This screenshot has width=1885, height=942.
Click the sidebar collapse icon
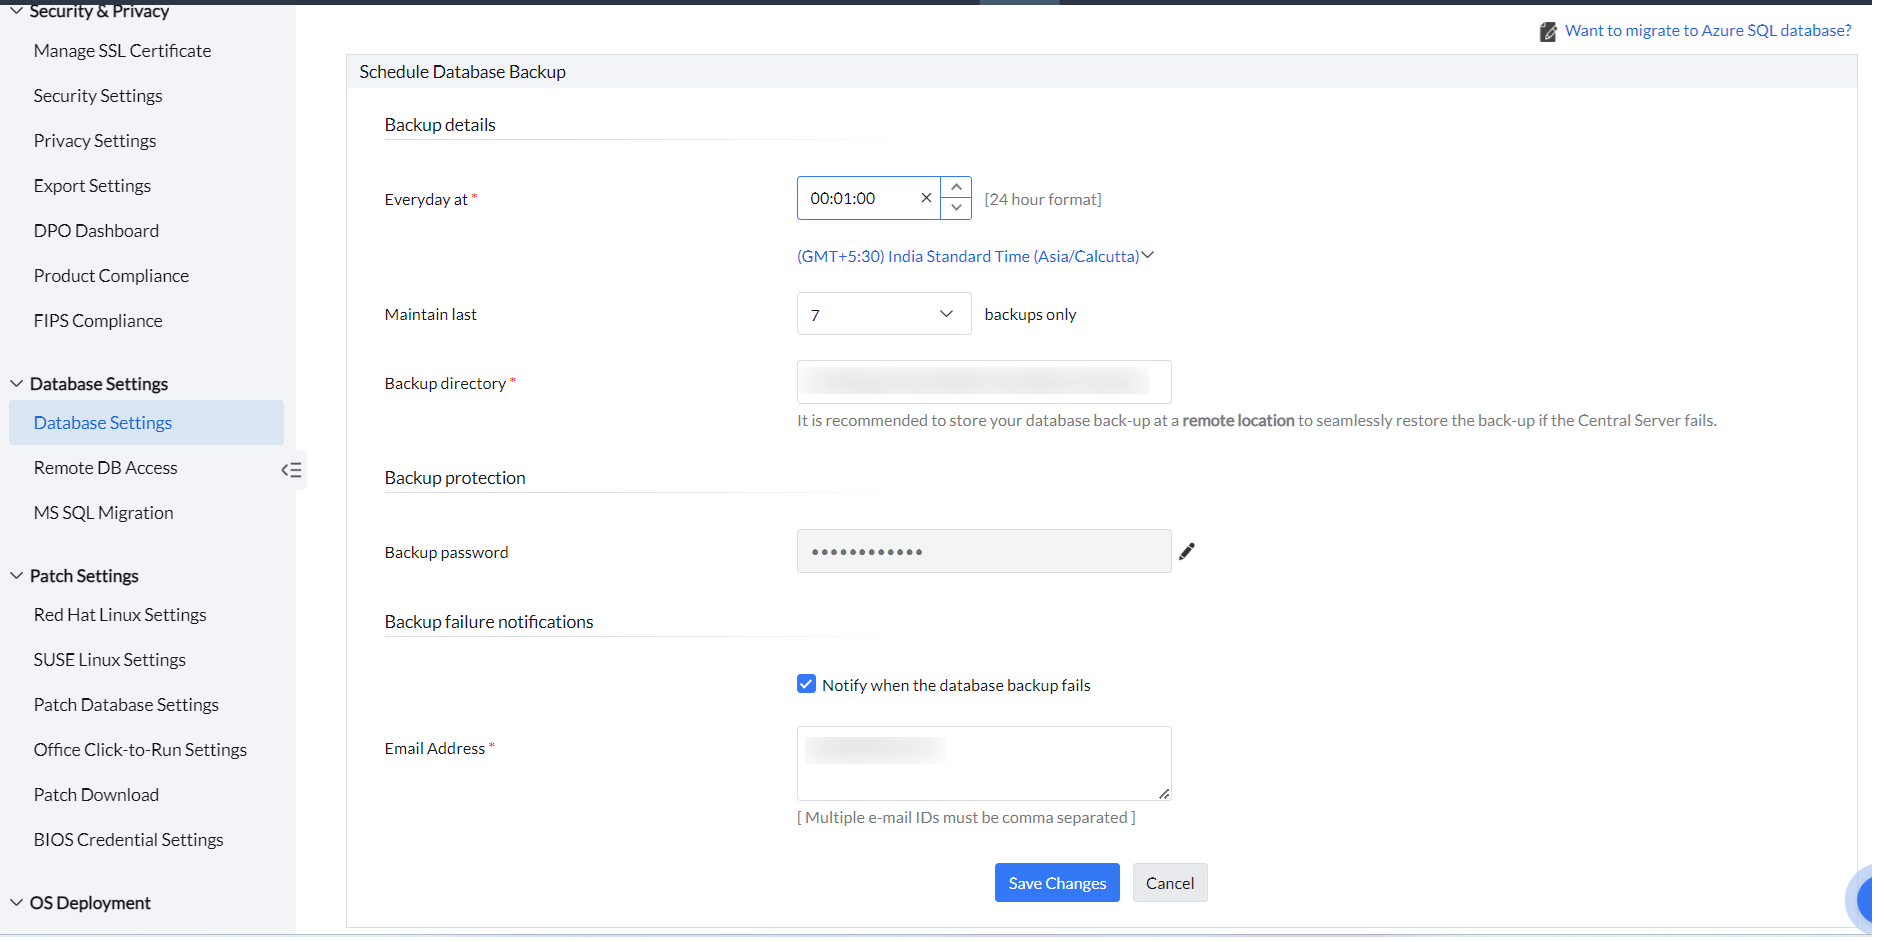coord(291,470)
